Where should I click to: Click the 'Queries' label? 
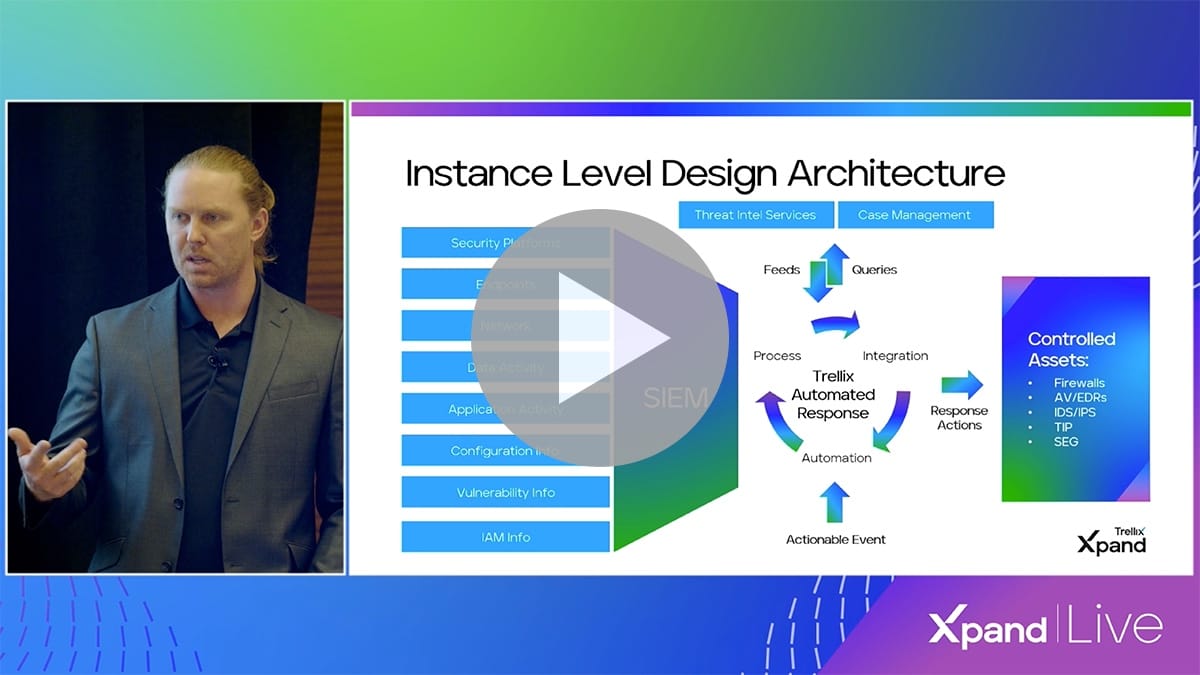coord(874,269)
